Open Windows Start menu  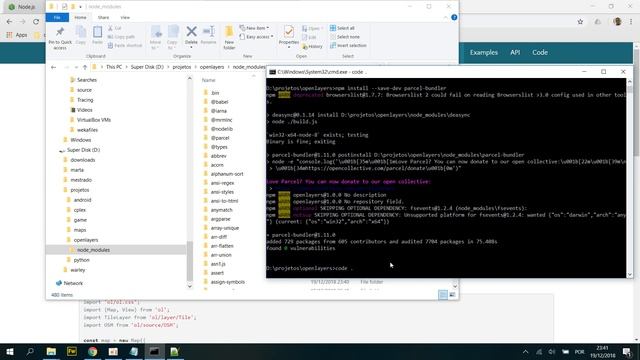[x=10, y=351]
